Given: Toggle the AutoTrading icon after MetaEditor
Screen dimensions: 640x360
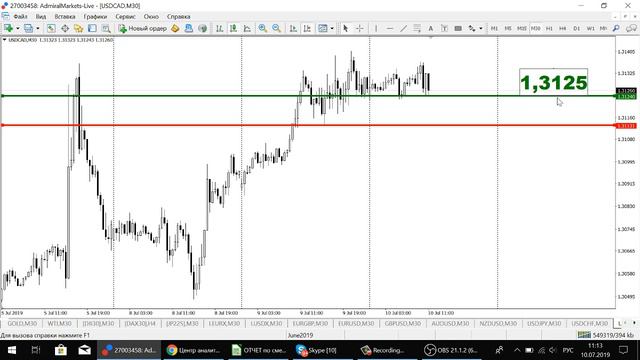Looking at the screenshot, I should click(x=189, y=28).
